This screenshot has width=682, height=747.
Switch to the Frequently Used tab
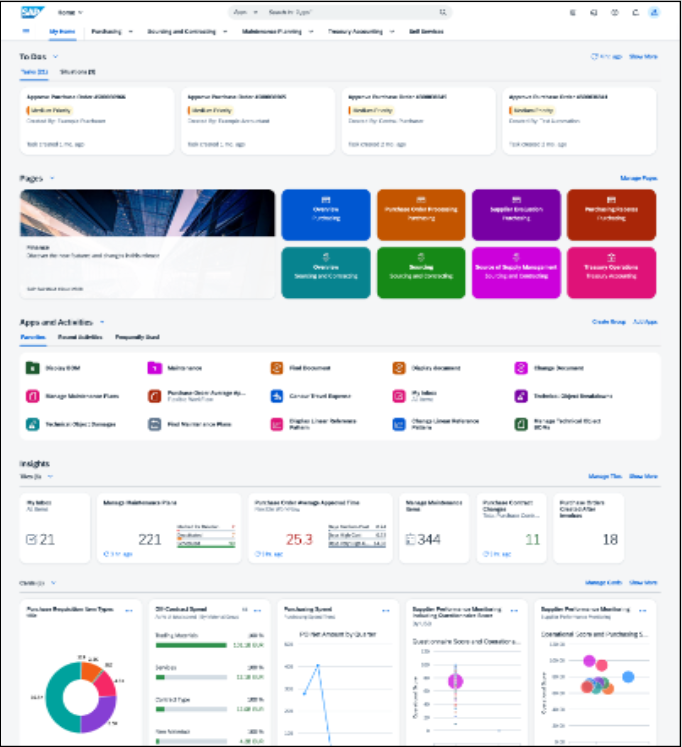coord(137,337)
